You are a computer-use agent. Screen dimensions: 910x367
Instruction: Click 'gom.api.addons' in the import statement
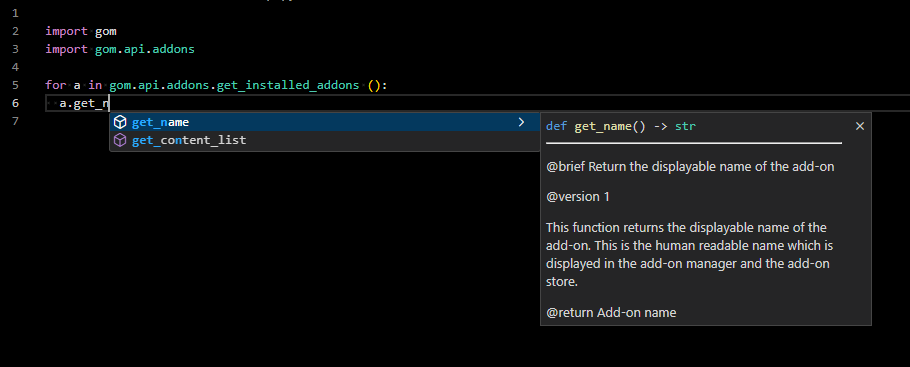(x=145, y=49)
